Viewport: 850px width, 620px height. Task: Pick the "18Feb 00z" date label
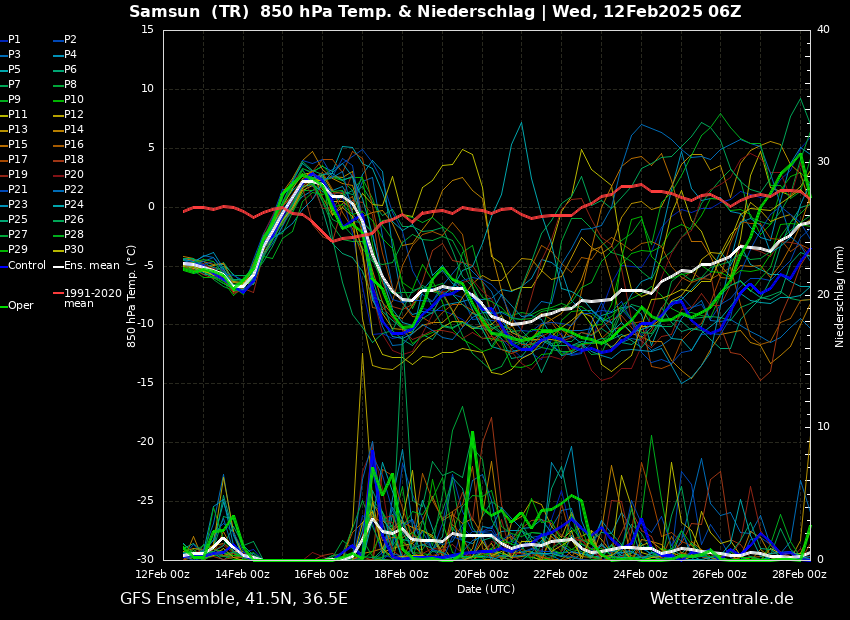(x=402, y=574)
